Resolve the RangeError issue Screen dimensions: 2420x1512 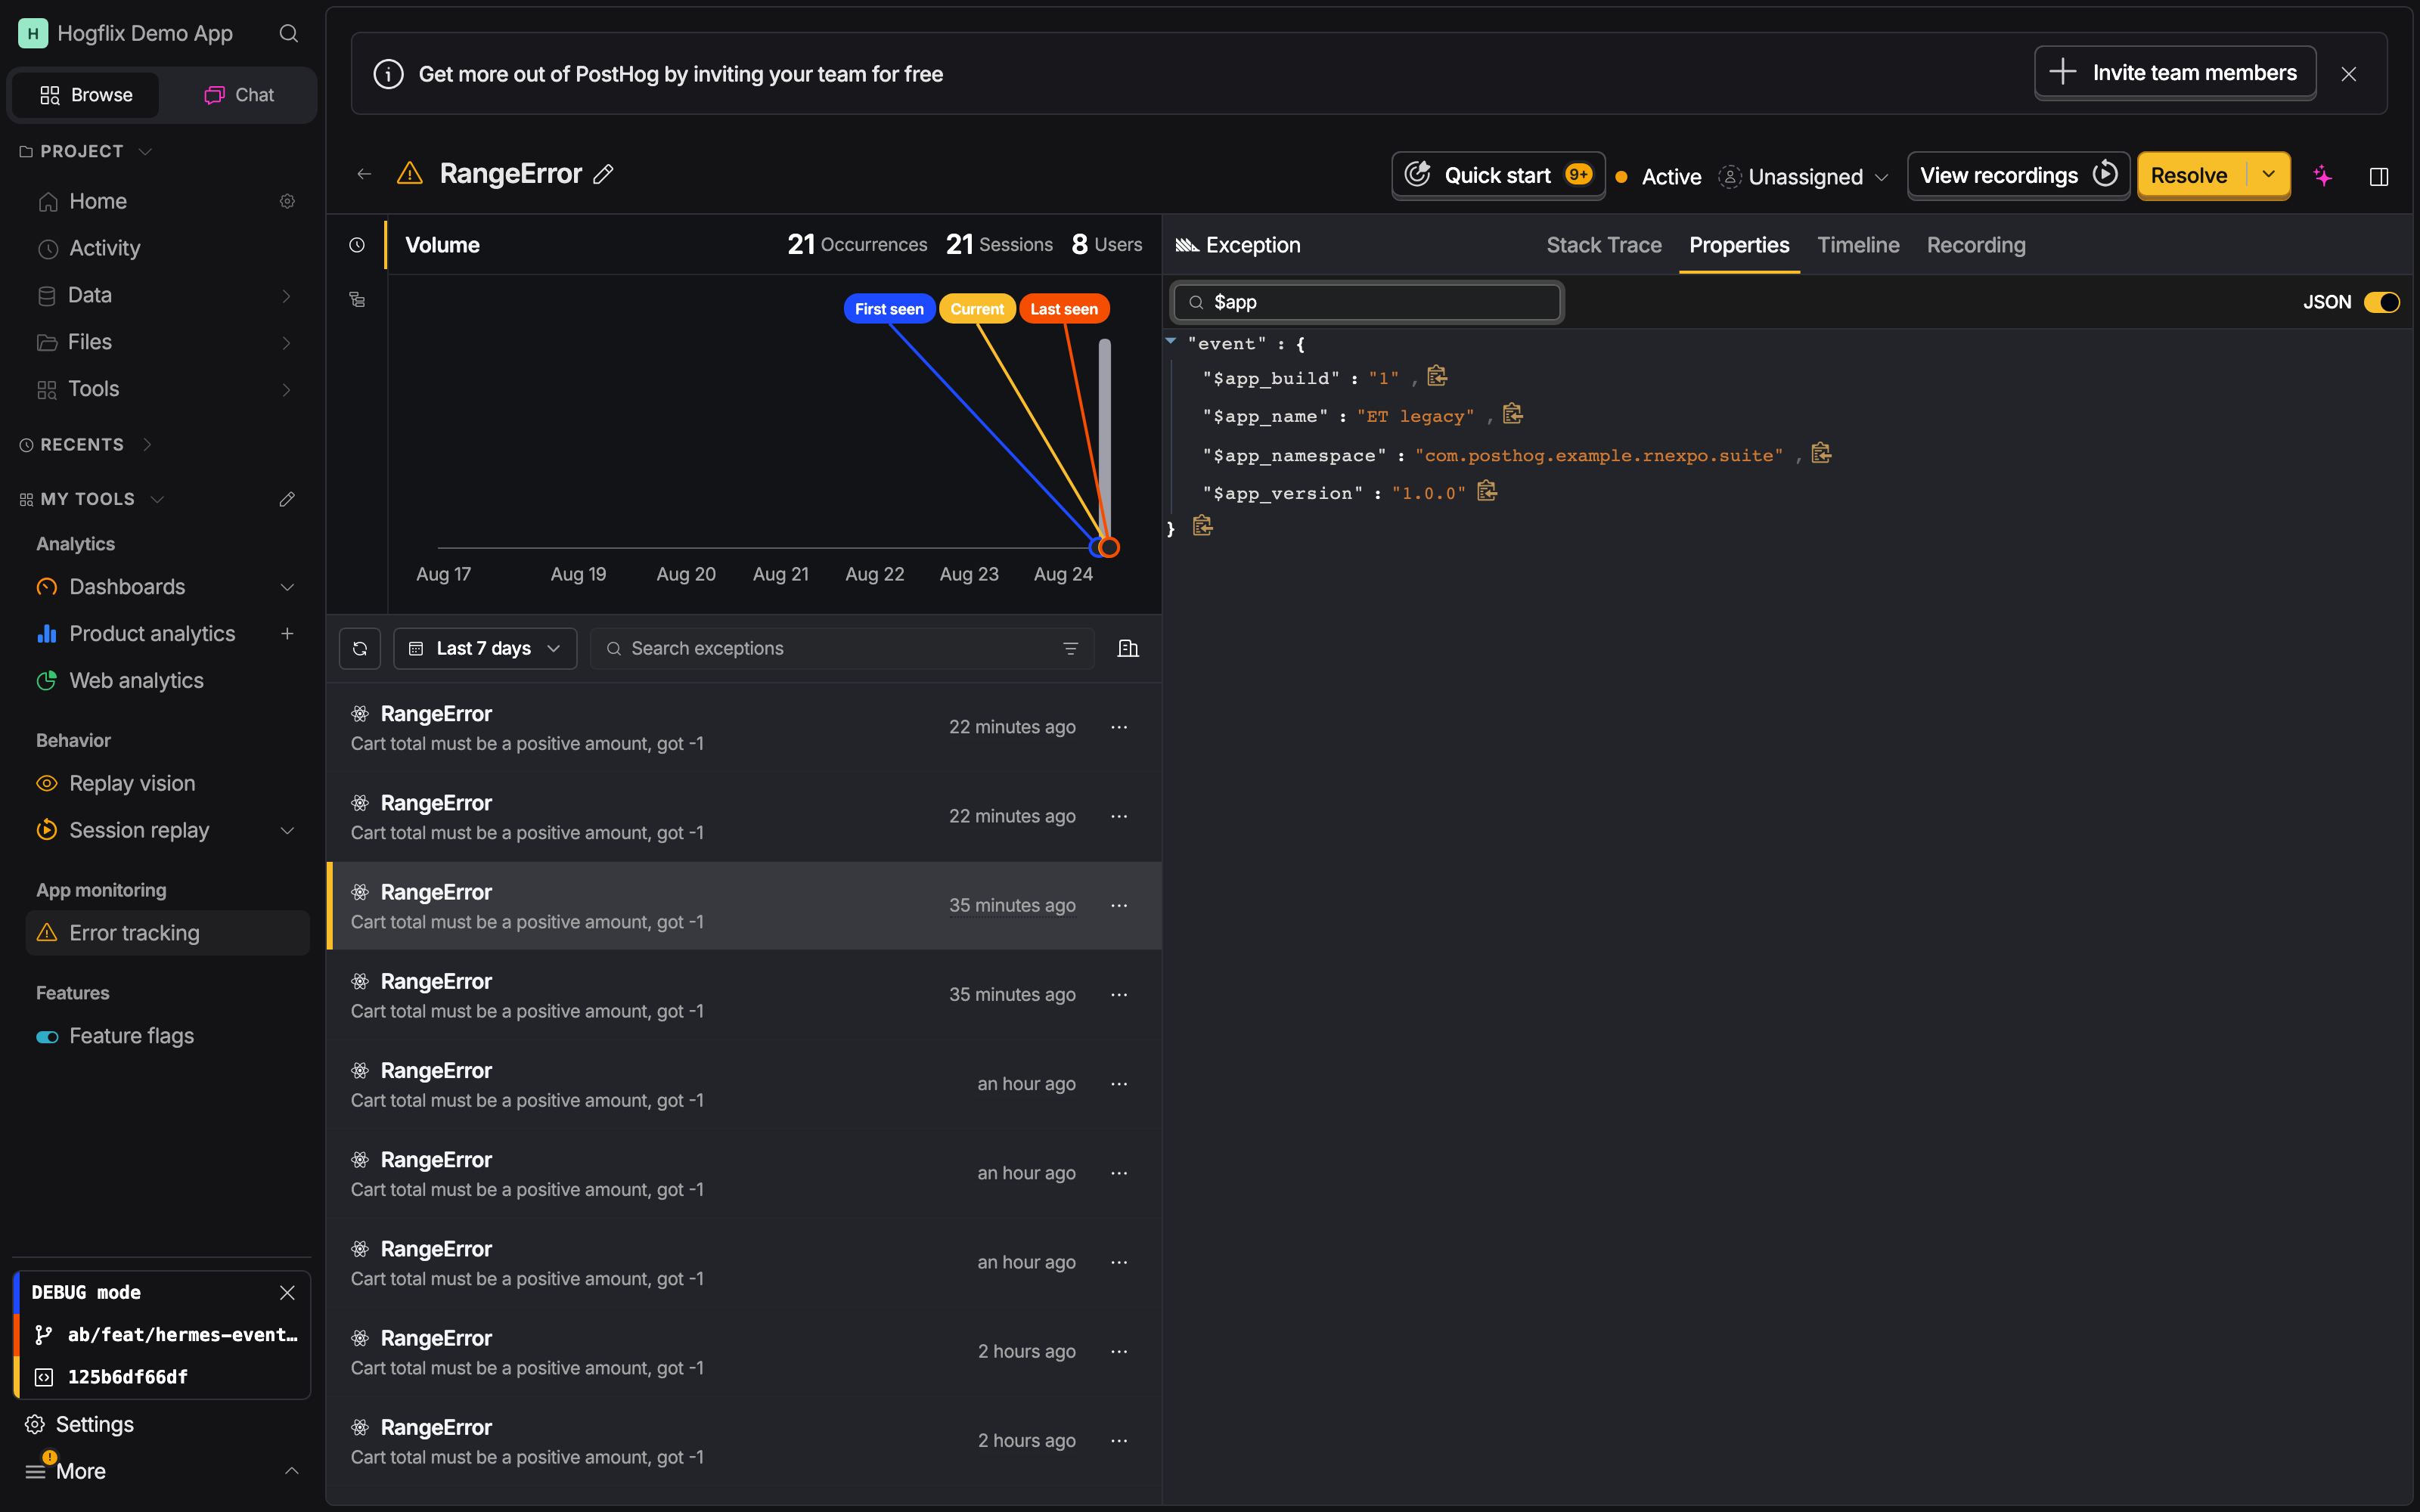(x=2190, y=175)
